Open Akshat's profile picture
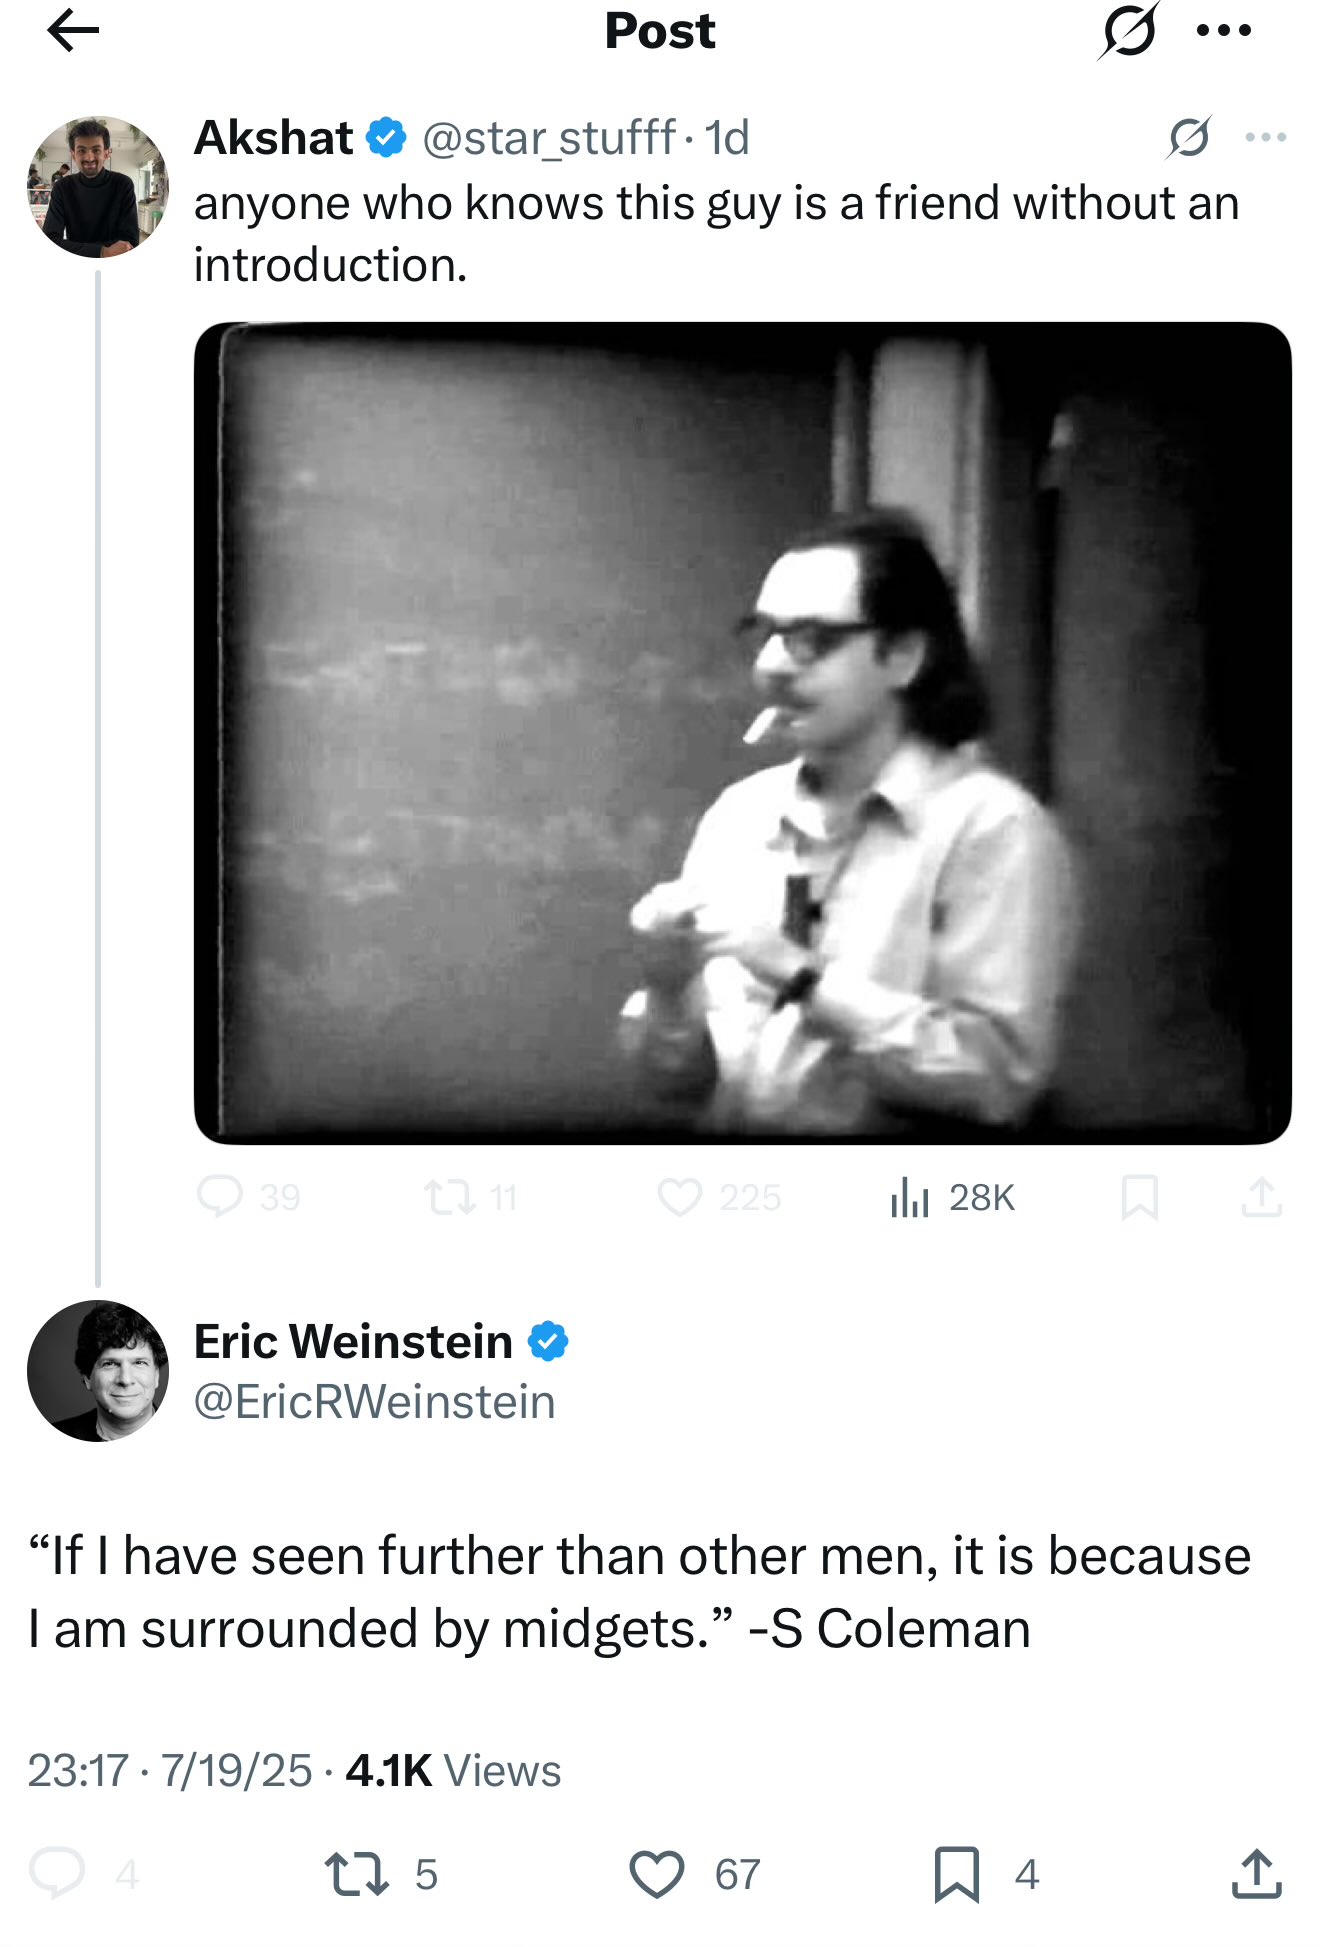Screen dimensions: 1320x1947 (x=97, y=187)
